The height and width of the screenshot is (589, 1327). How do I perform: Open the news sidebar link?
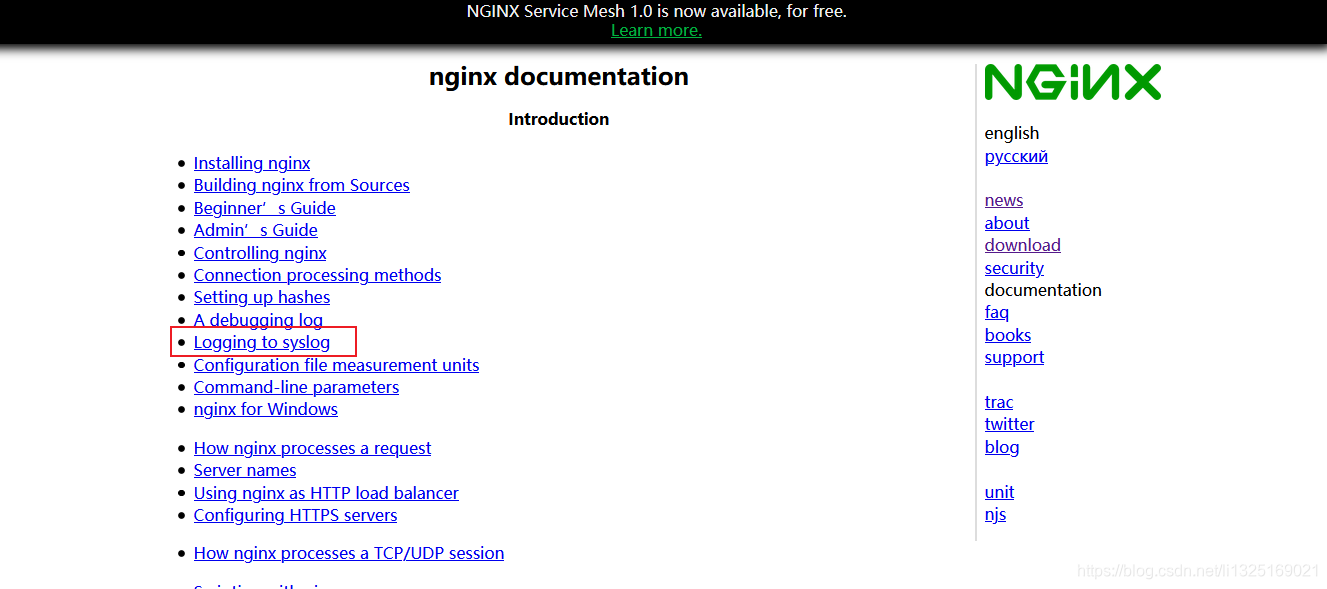(x=1004, y=200)
